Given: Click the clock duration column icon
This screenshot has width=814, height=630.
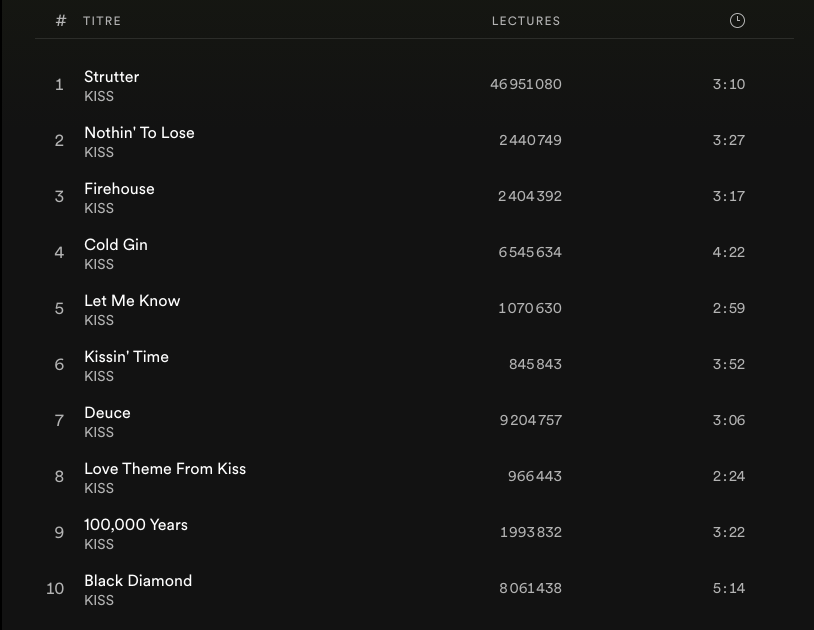Looking at the screenshot, I should 737,21.
